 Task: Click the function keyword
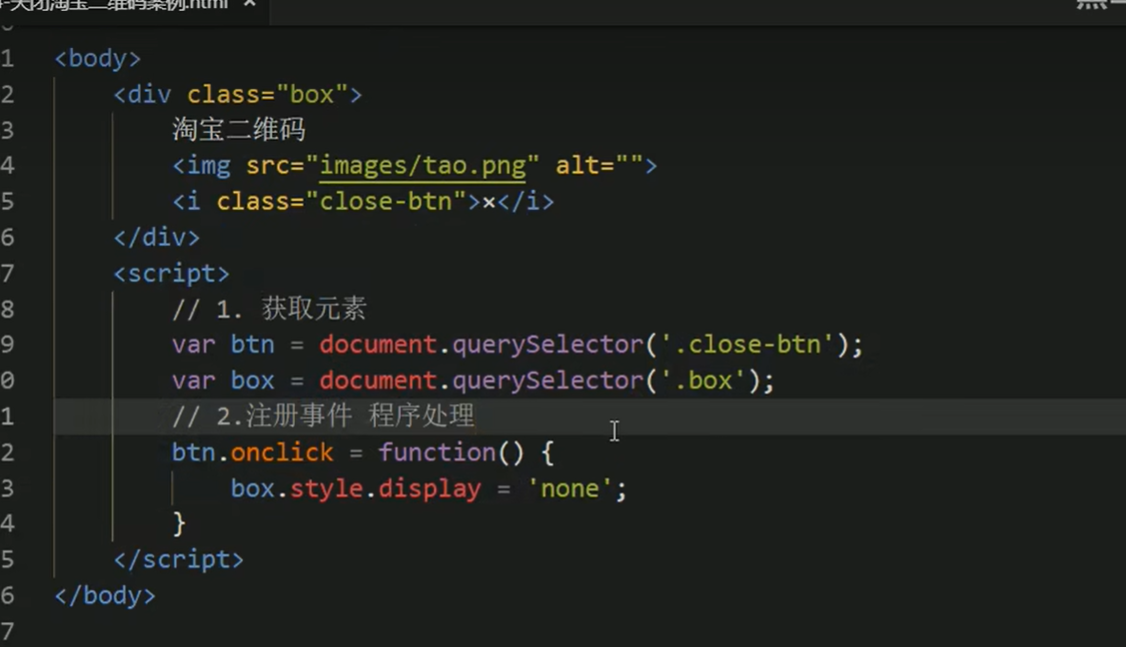click(437, 452)
